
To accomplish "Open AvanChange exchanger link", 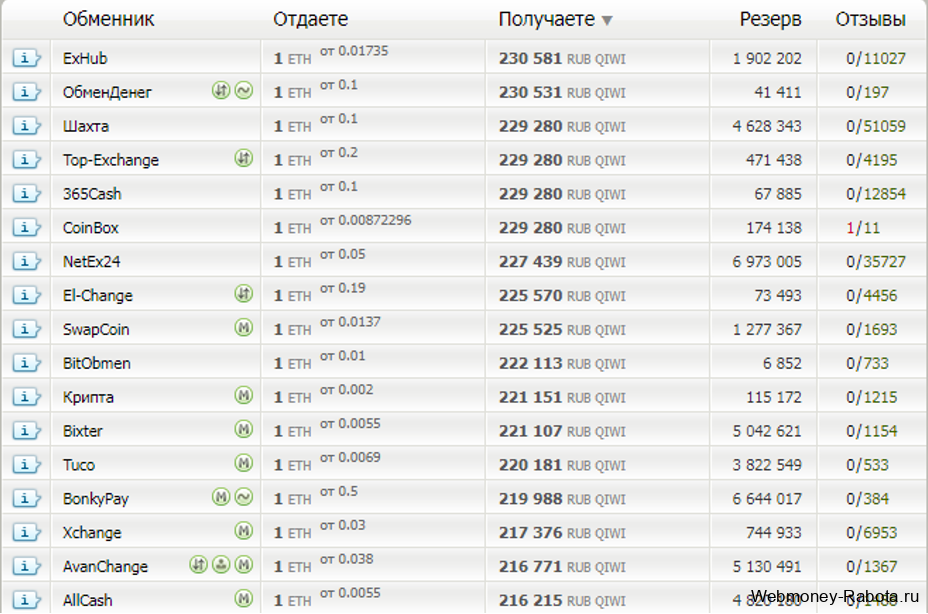I will click(105, 567).
